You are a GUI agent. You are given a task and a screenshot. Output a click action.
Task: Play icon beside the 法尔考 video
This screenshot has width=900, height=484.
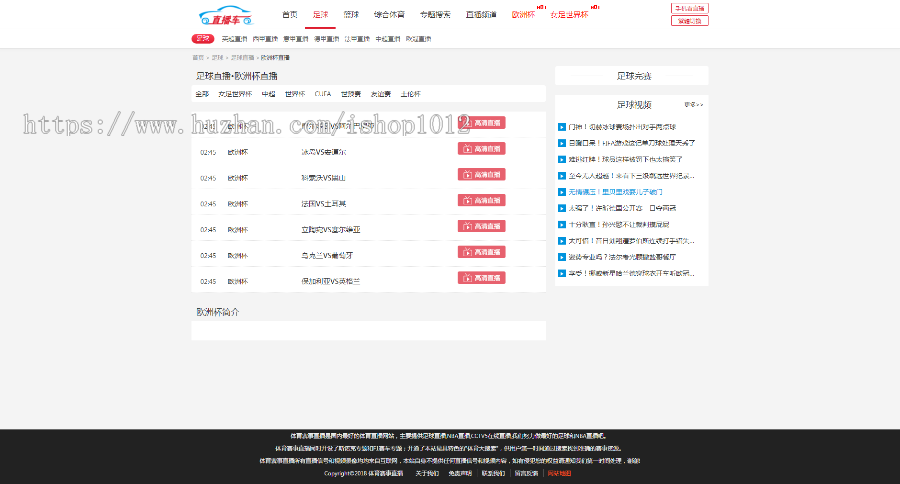pos(562,257)
